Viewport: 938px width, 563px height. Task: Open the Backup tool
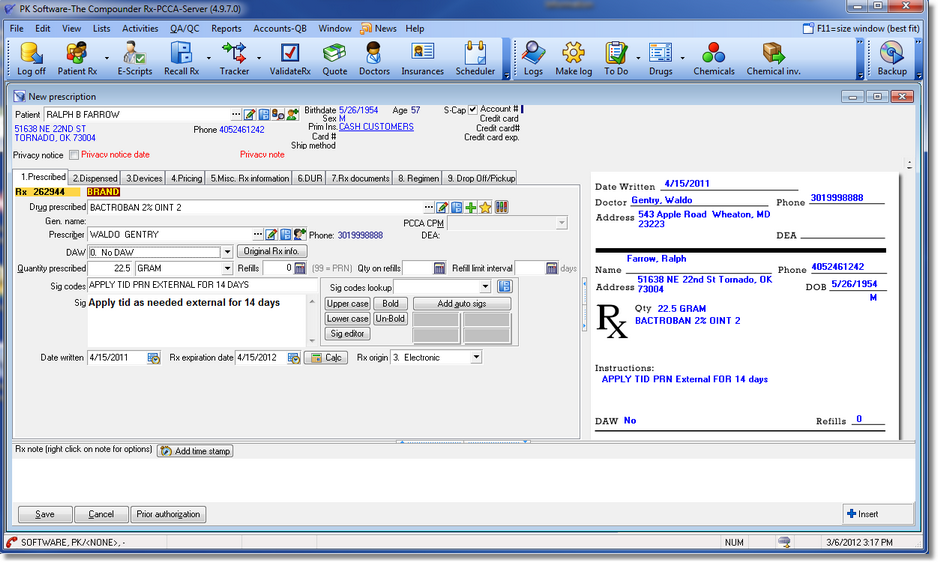[x=892, y=58]
